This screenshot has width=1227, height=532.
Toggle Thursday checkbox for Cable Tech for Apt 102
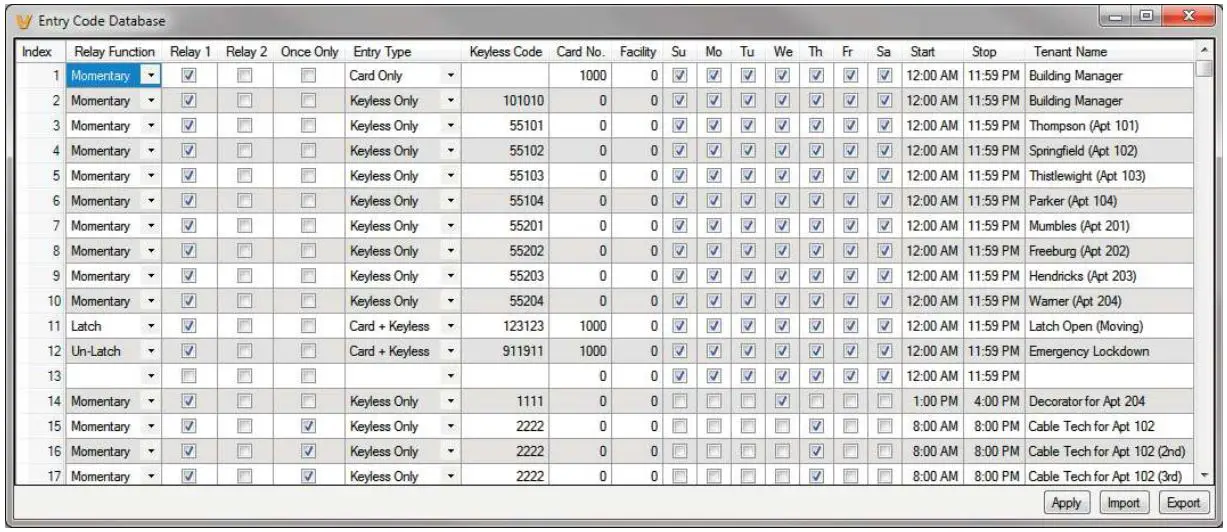[816, 426]
